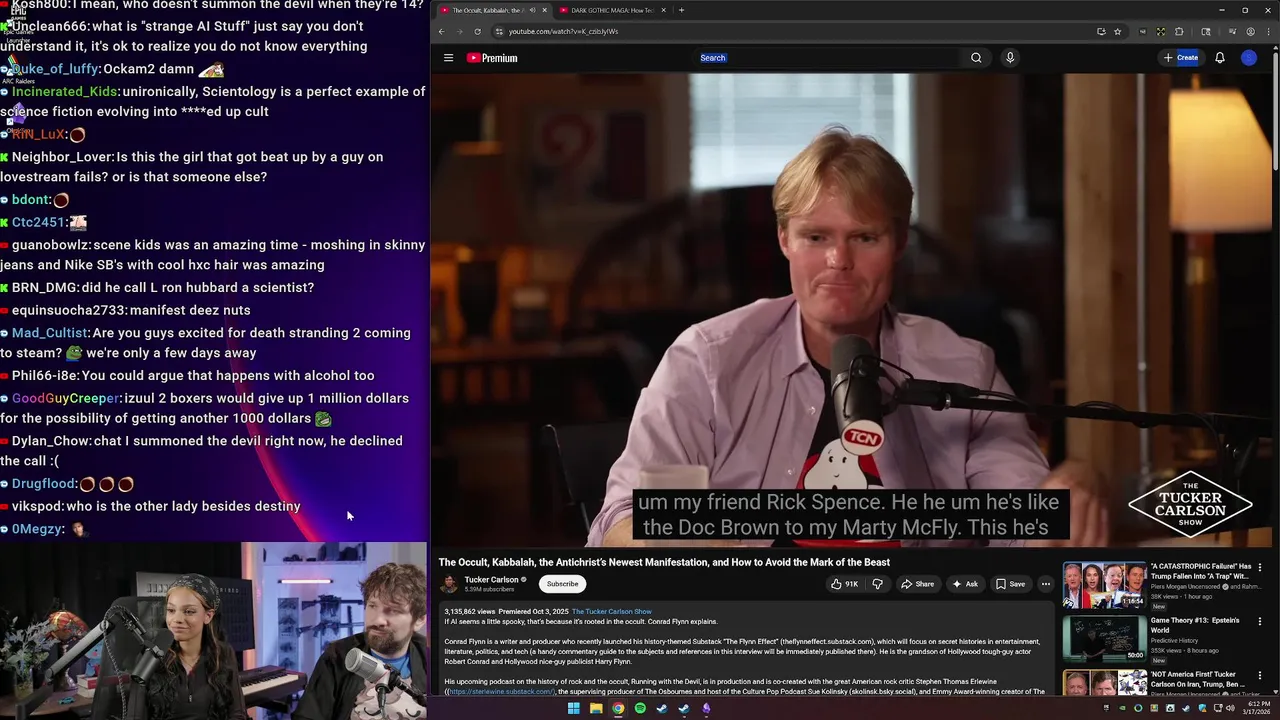Screen dimensions: 1280x720
Task: Click the youtube.com address bar
Action: coord(790,31)
